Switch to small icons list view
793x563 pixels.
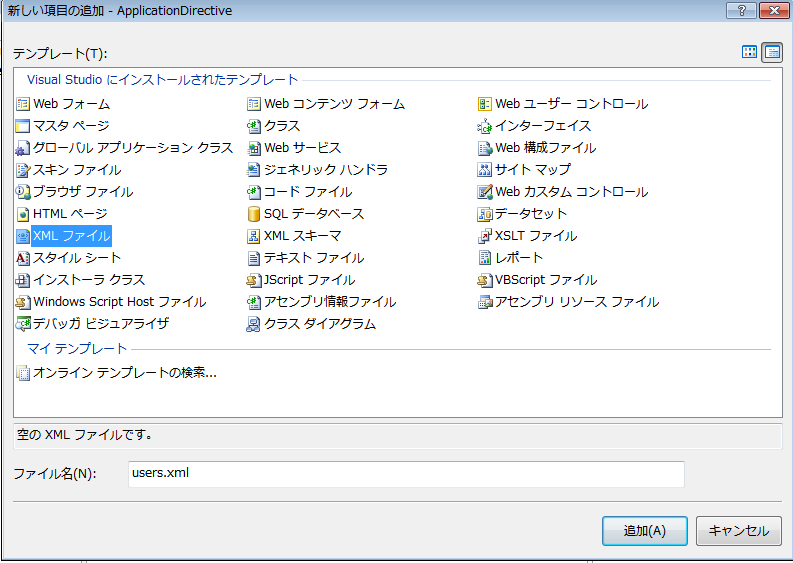(772, 52)
